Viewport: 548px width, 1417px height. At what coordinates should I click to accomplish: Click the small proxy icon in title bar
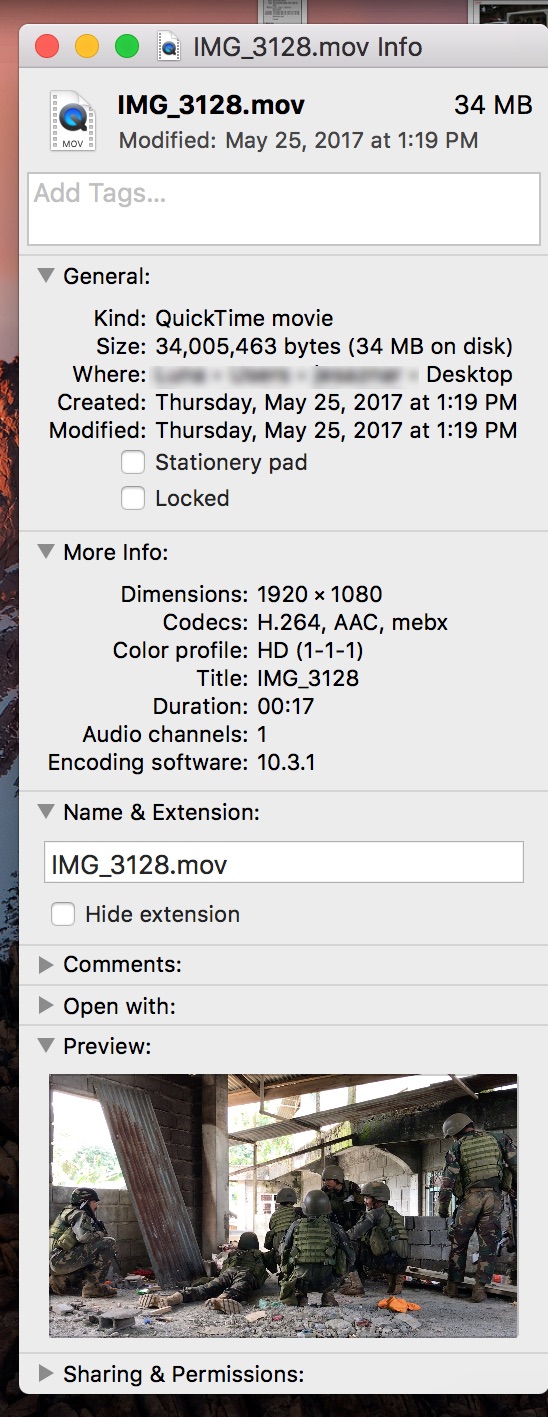tap(170, 47)
